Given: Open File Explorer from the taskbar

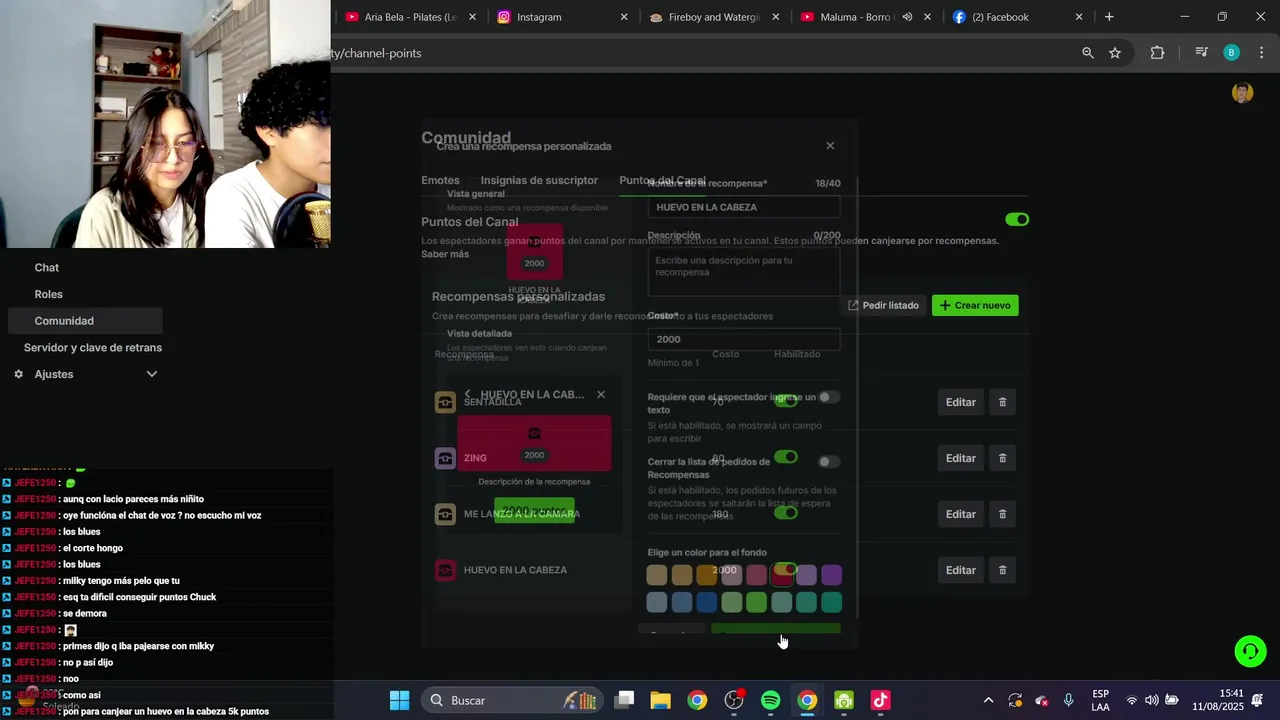Looking at the screenshot, I should click(x=661, y=700).
